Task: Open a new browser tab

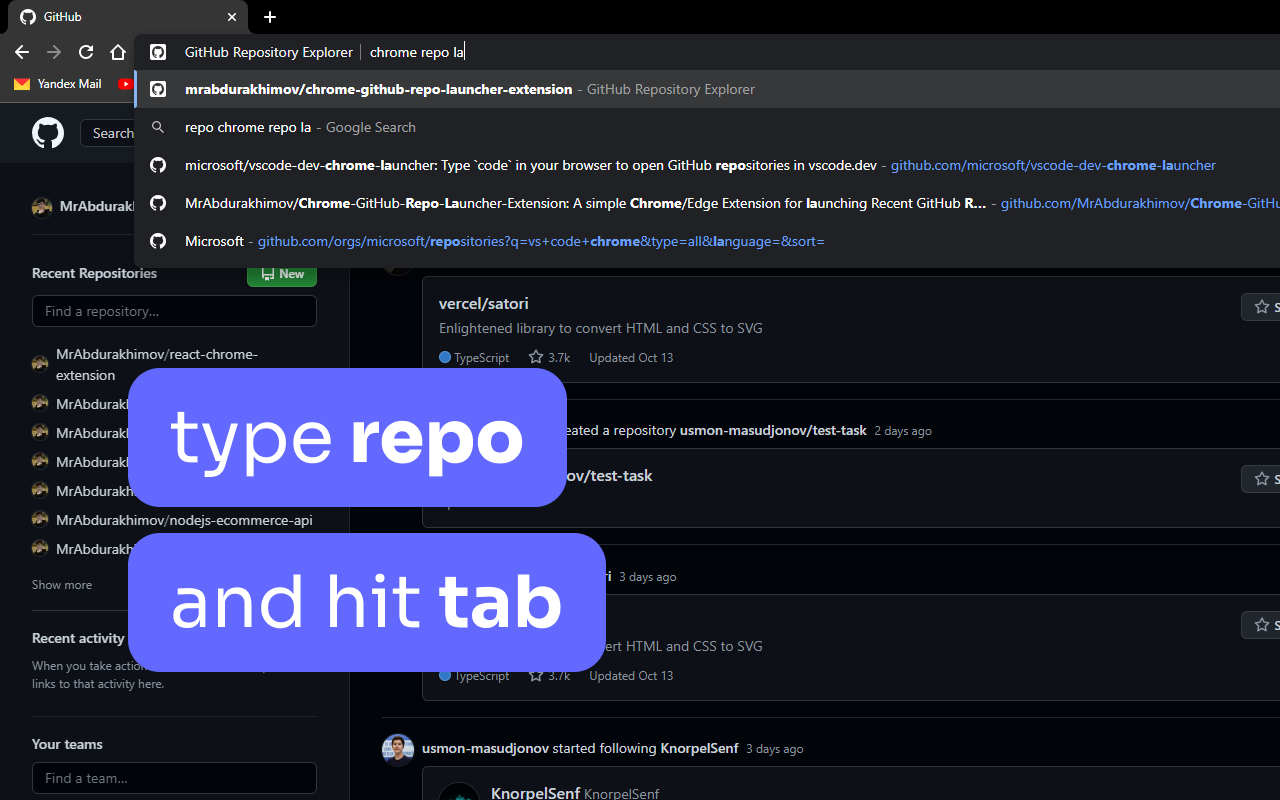Action: point(270,17)
